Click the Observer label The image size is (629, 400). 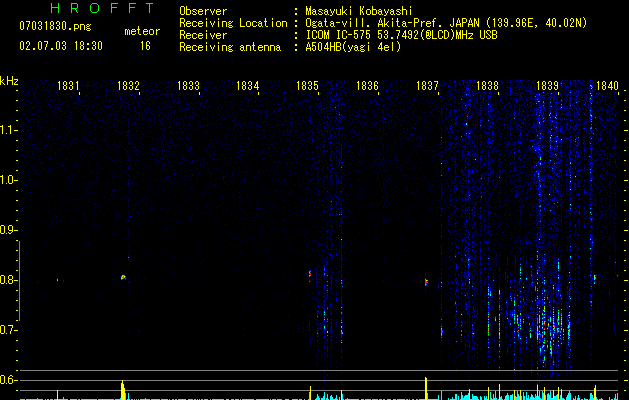(203, 11)
